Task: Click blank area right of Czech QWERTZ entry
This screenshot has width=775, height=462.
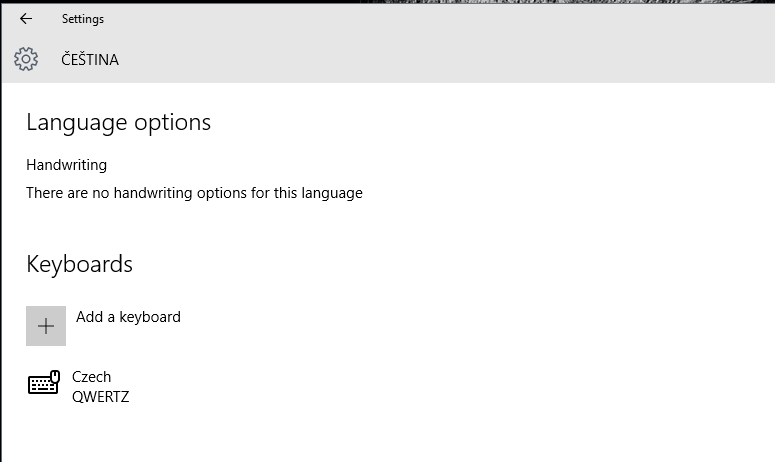Action: click(x=450, y=386)
